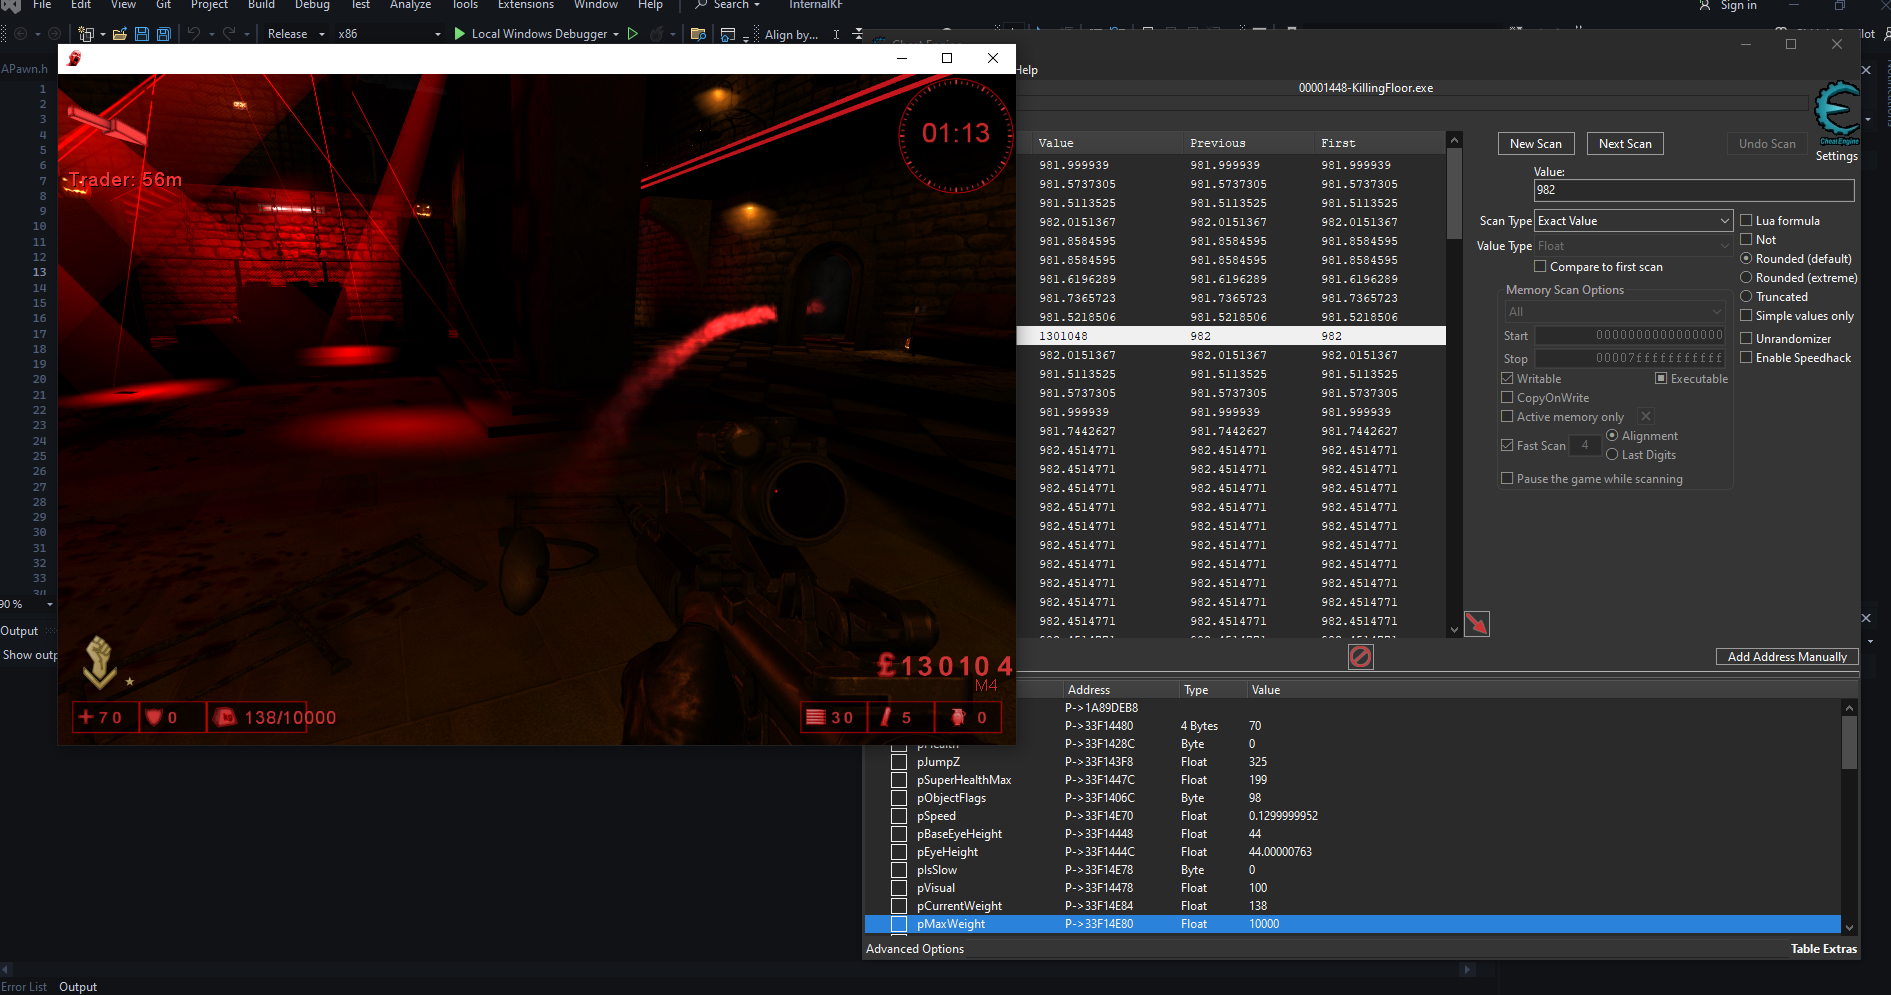The image size is (1891, 995).
Task: Click the New Project icon on the toolbar
Action: pos(85,33)
